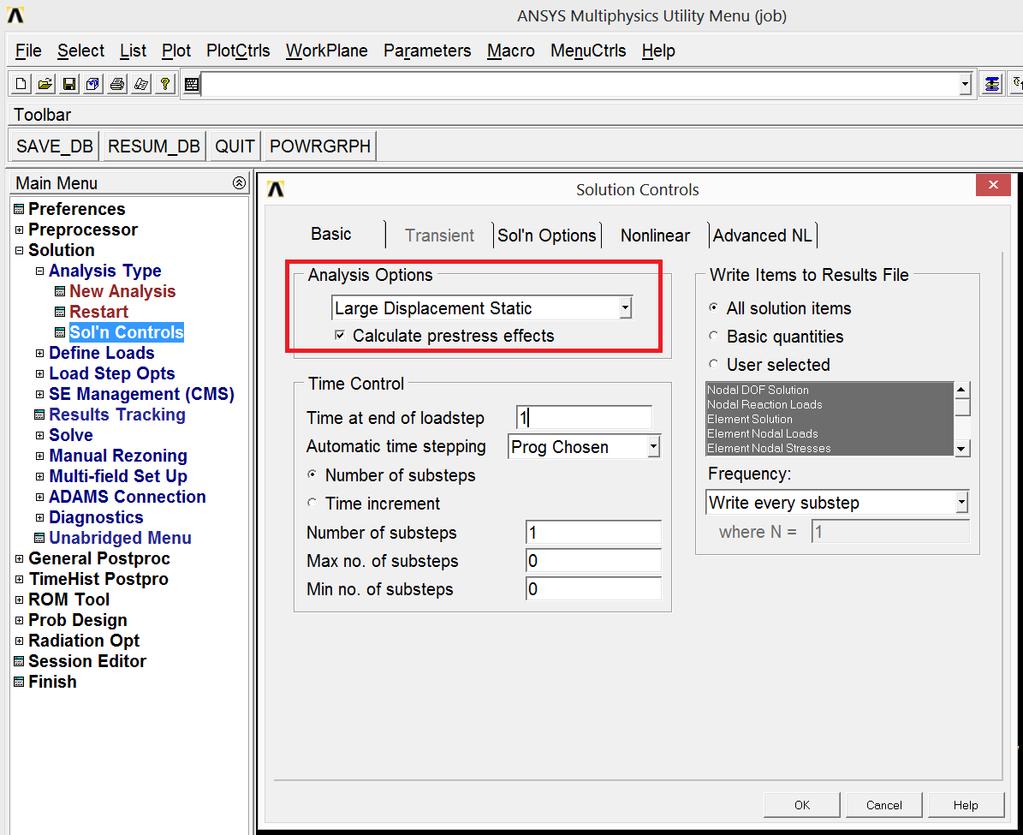The image size is (1023, 835).
Task: Open the Parameters menu
Action: (427, 51)
